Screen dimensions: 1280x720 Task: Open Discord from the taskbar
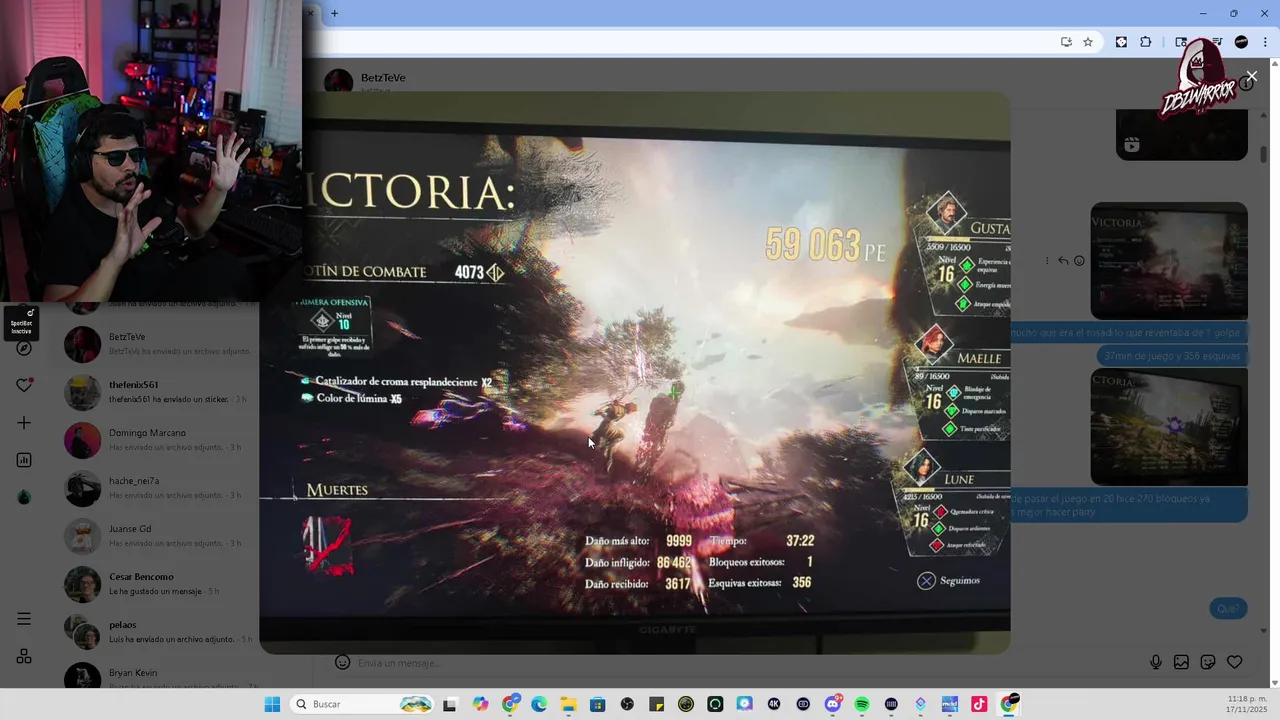pyautogui.click(x=833, y=704)
